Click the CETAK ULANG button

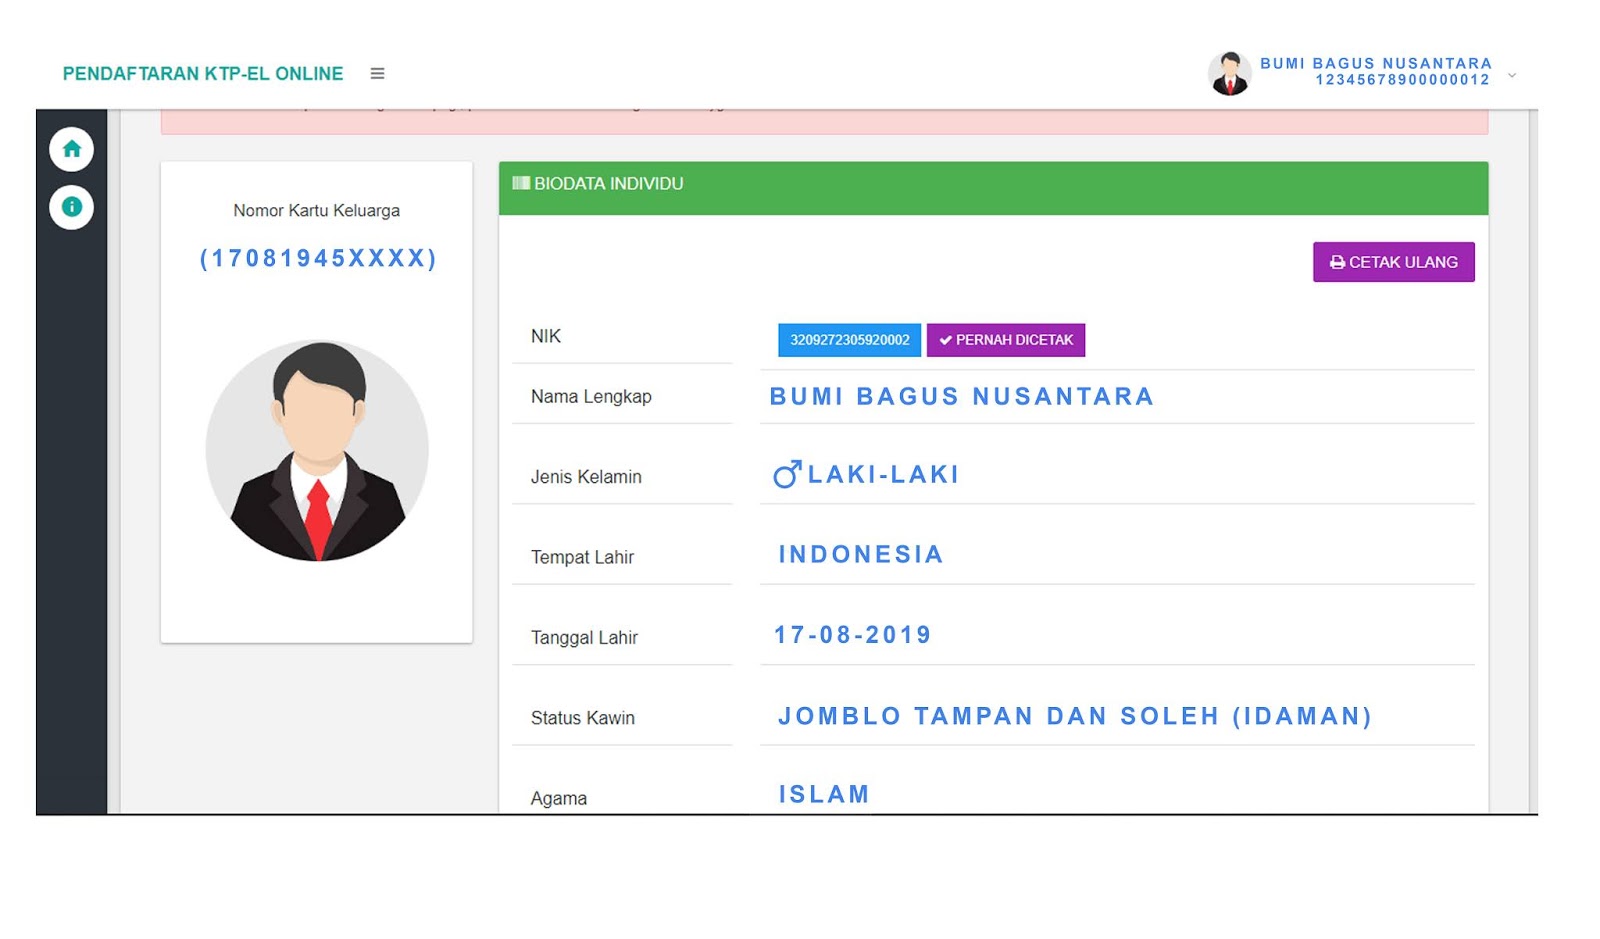coord(1394,262)
